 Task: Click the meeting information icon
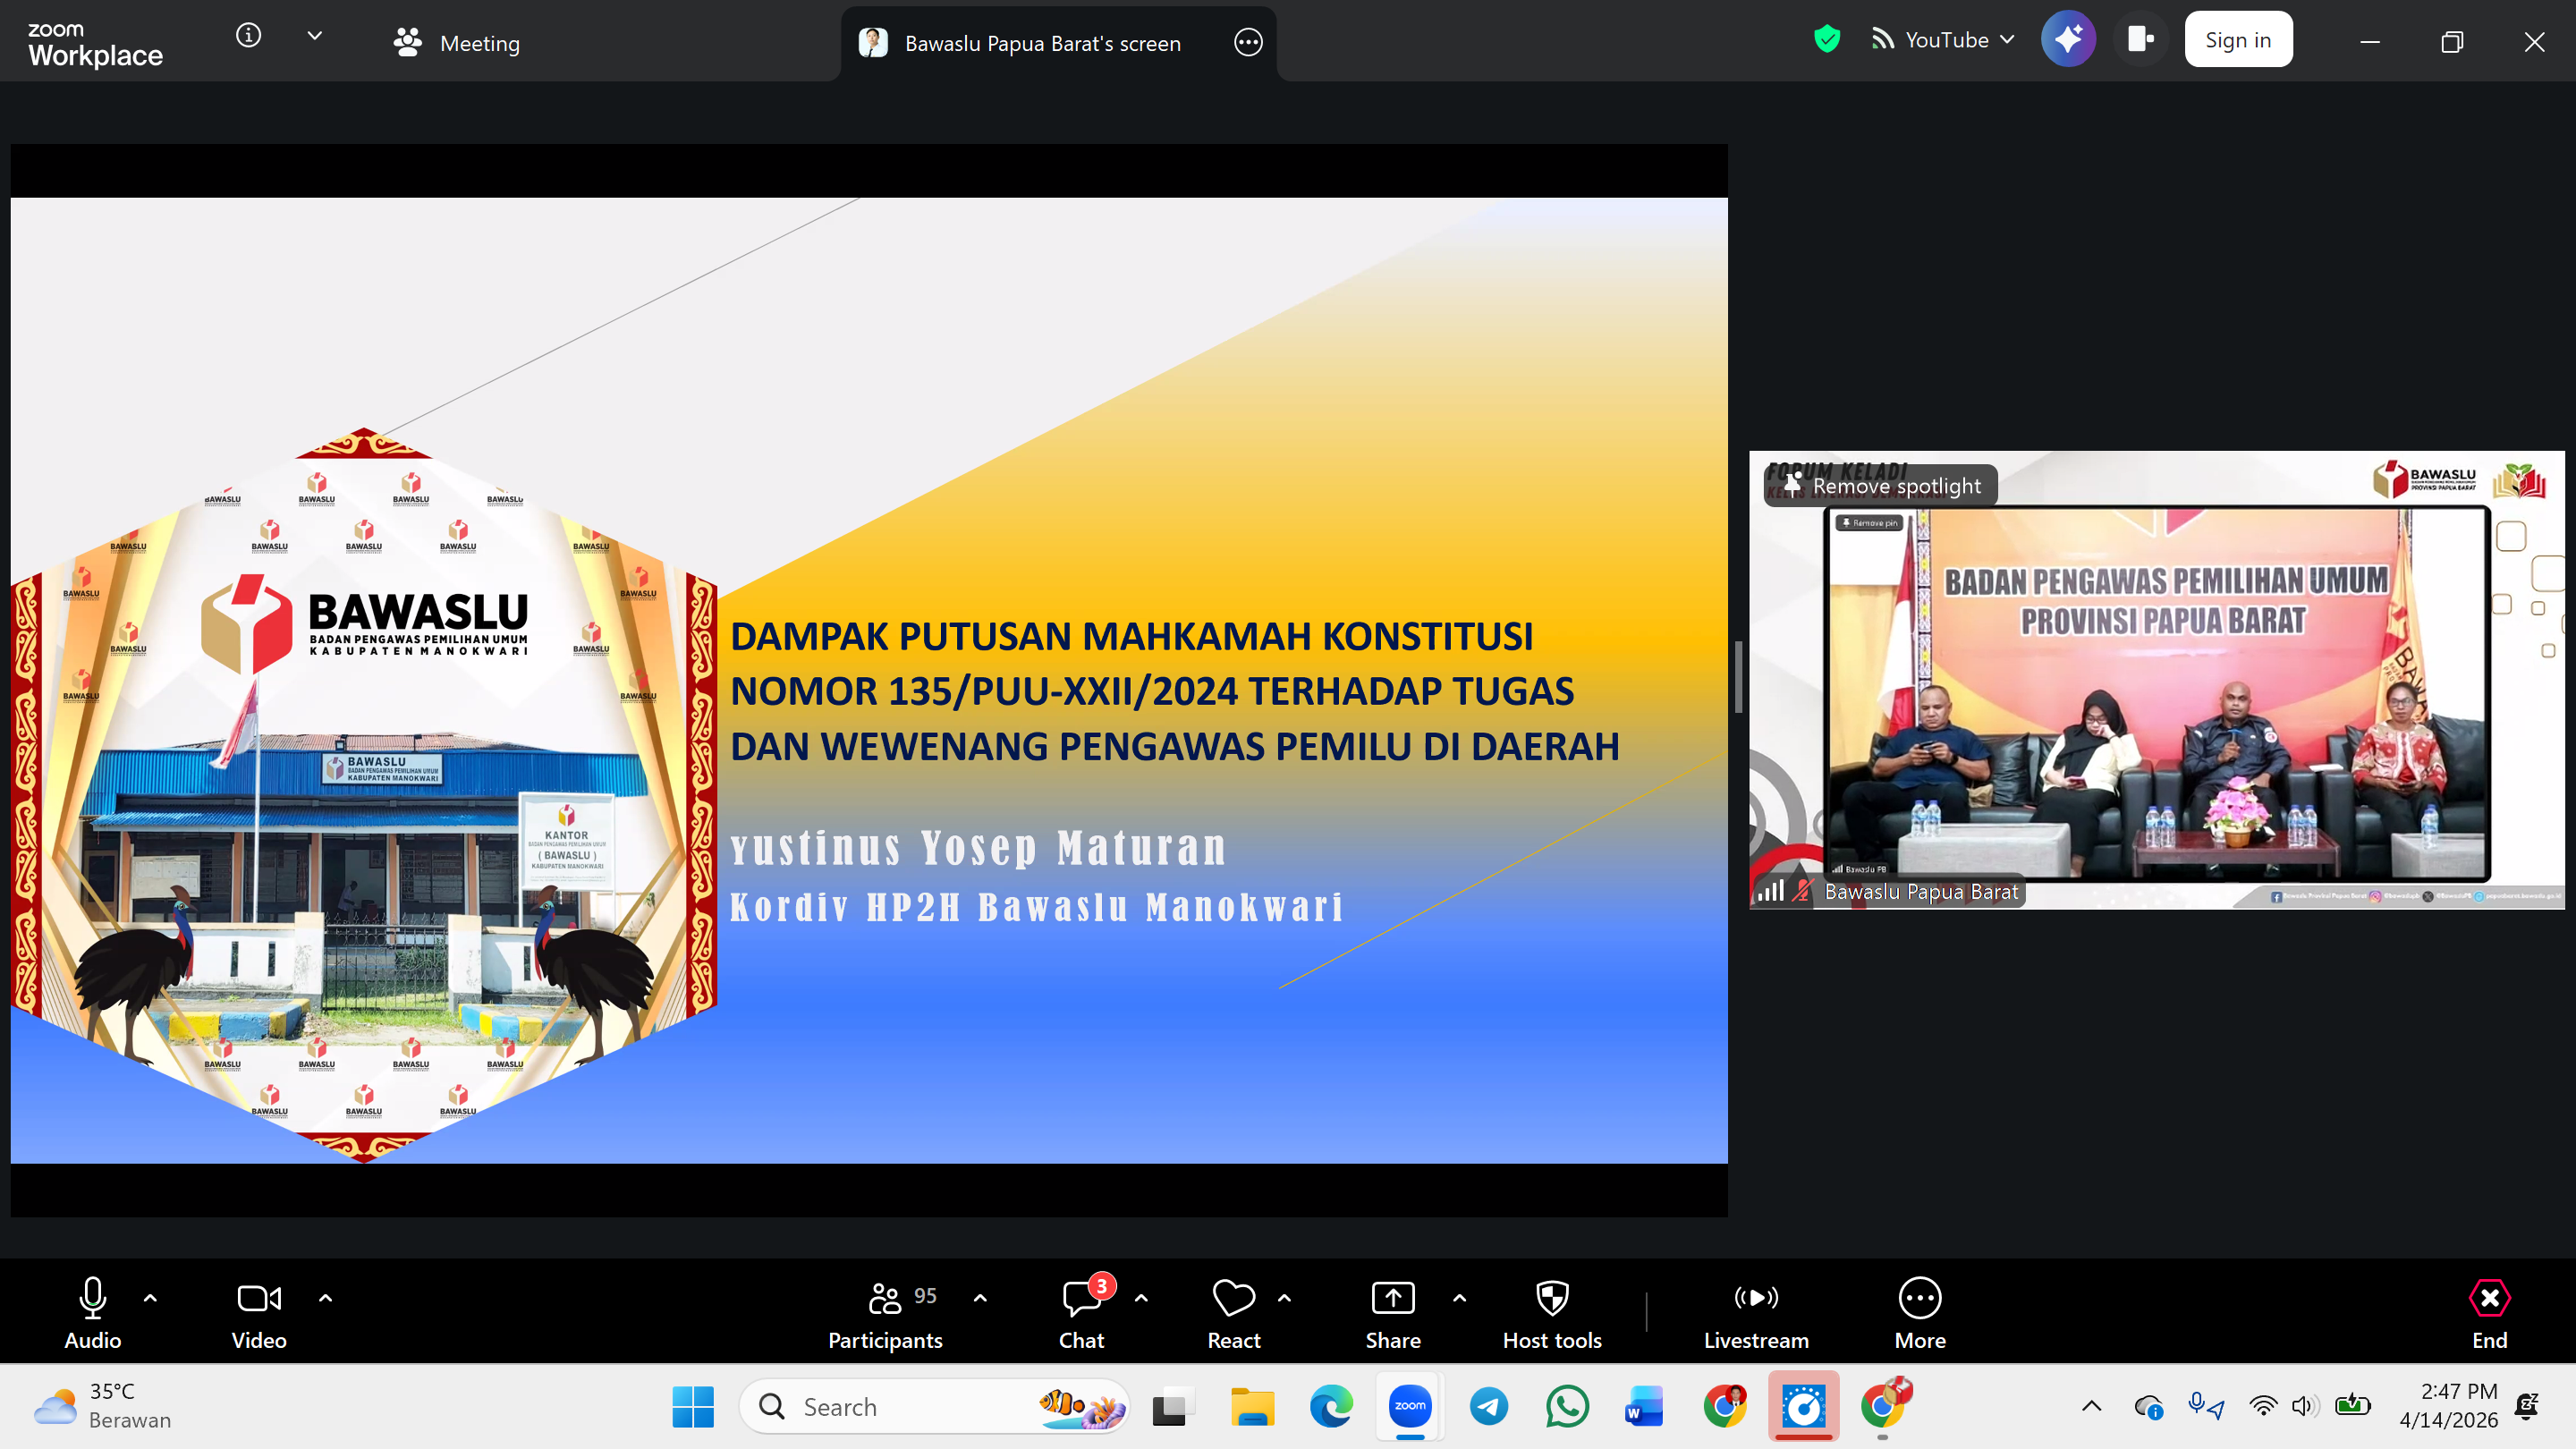pos(247,34)
